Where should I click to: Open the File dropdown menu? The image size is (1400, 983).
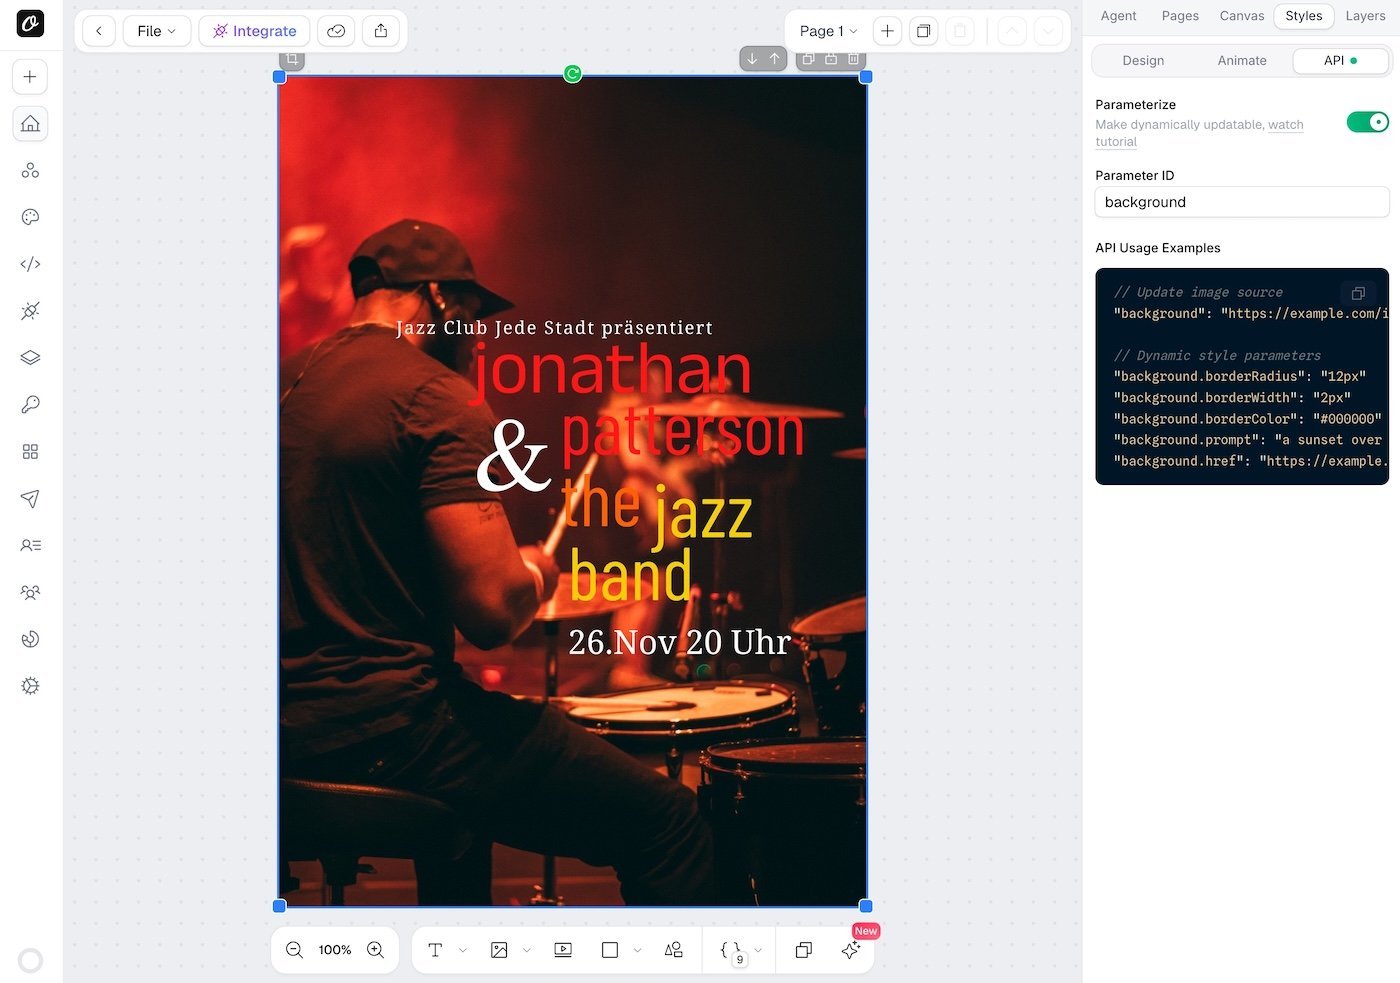point(156,31)
